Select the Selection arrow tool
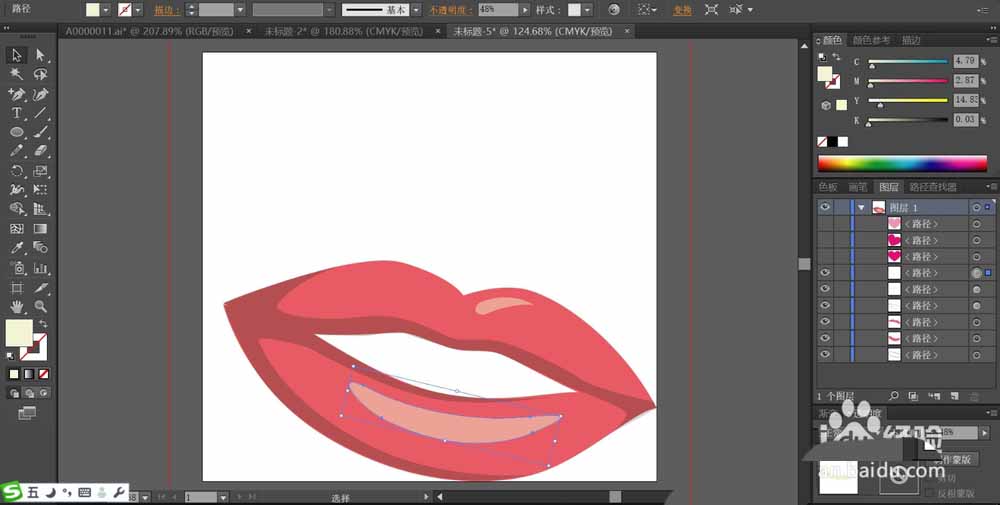This screenshot has width=1000, height=505. (x=17, y=55)
